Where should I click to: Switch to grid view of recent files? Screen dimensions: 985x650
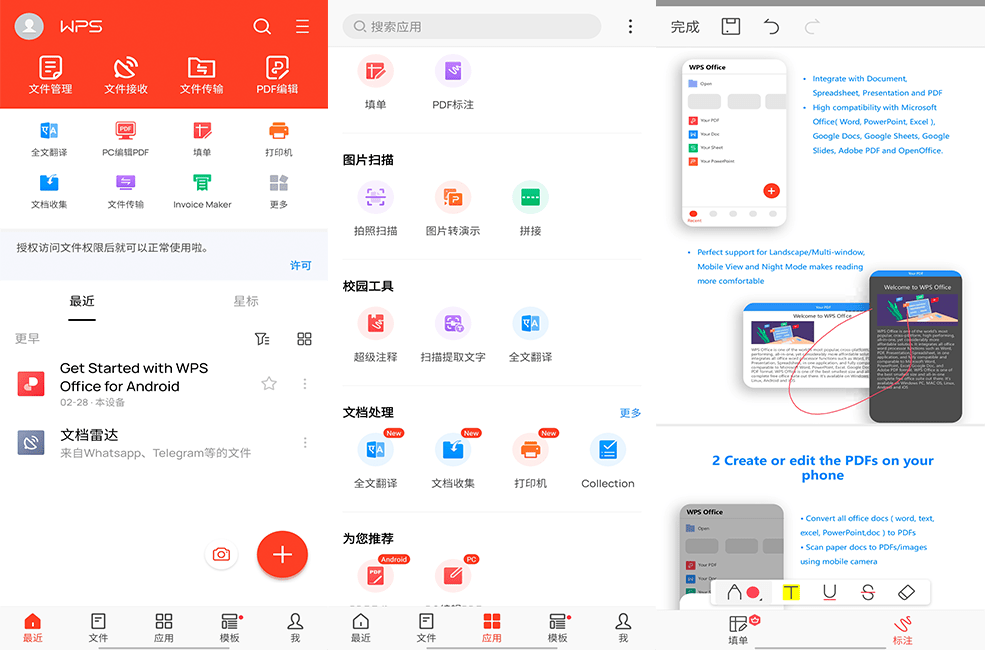tap(304, 339)
